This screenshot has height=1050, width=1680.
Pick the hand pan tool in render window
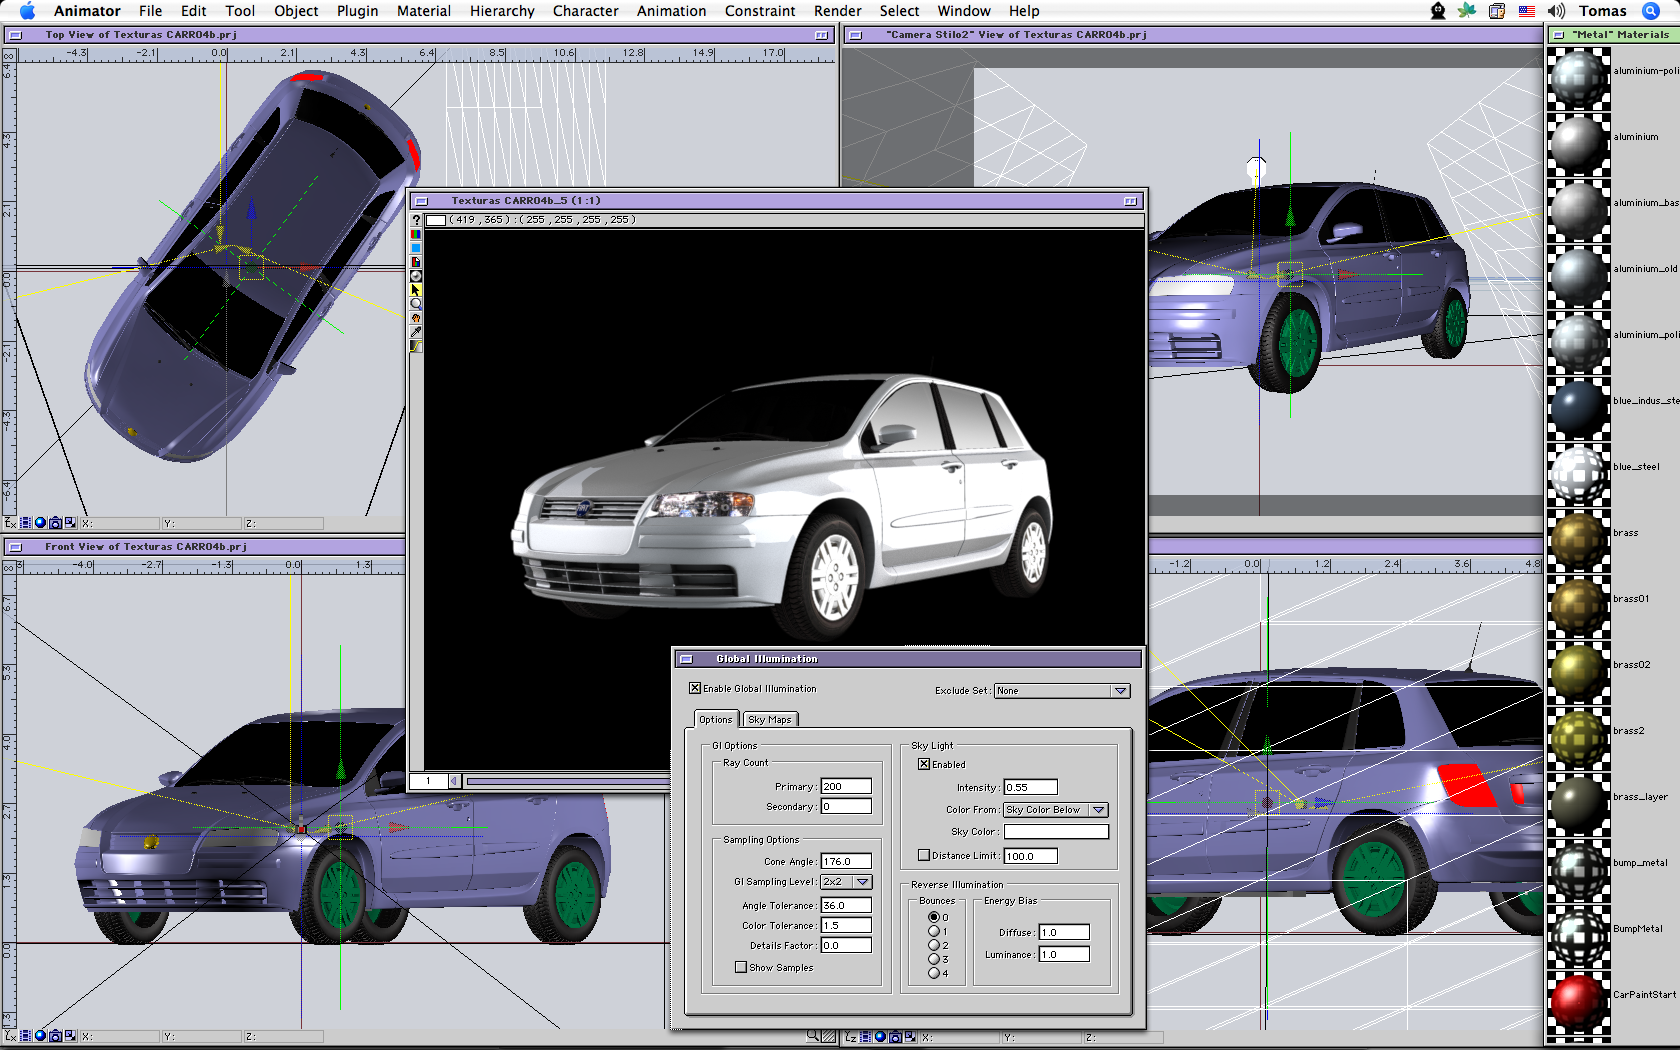(x=416, y=317)
